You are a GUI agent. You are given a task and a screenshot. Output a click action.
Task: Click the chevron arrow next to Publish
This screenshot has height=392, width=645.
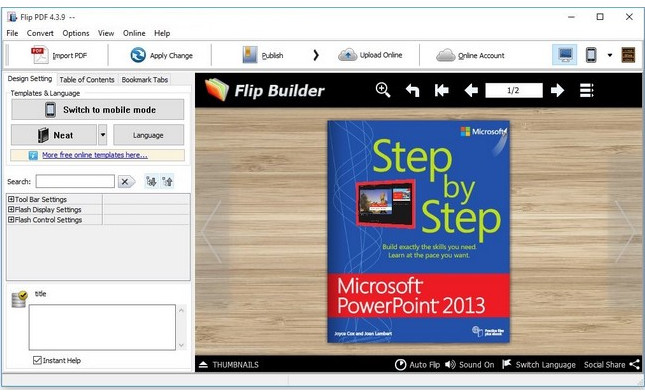pyautogui.click(x=316, y=55)
